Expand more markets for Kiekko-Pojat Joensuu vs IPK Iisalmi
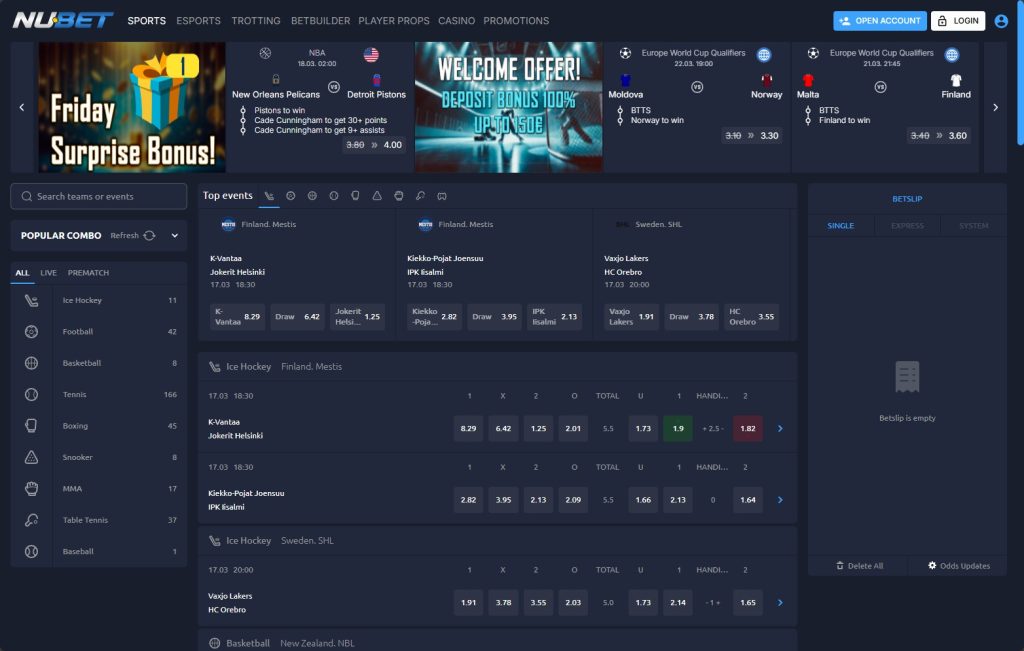1024x651 pixels. 780,500
